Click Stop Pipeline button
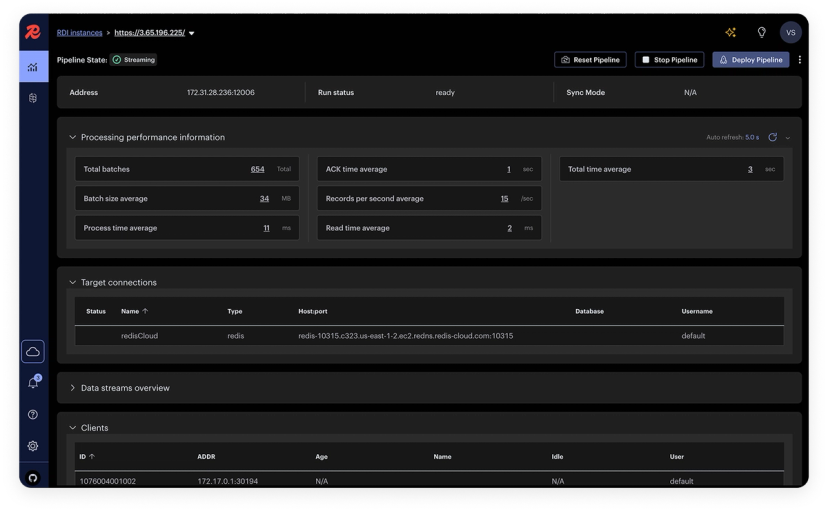828x512 pixels. pos(670,60)
